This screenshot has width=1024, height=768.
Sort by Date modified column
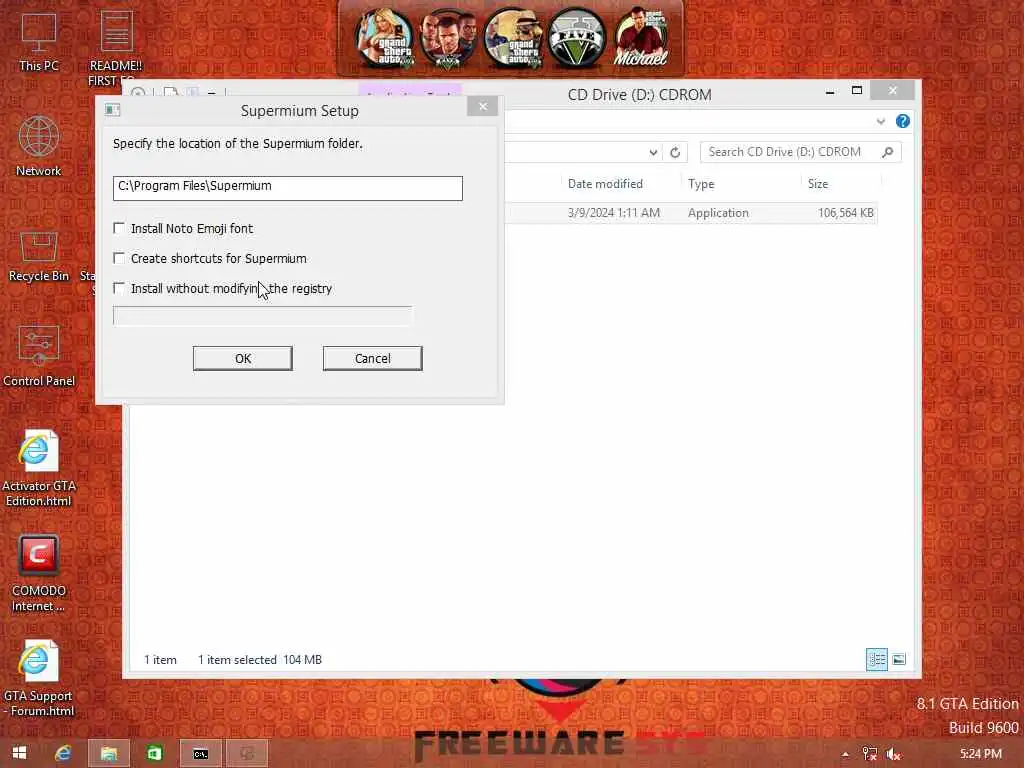click(x=605, y=184)
